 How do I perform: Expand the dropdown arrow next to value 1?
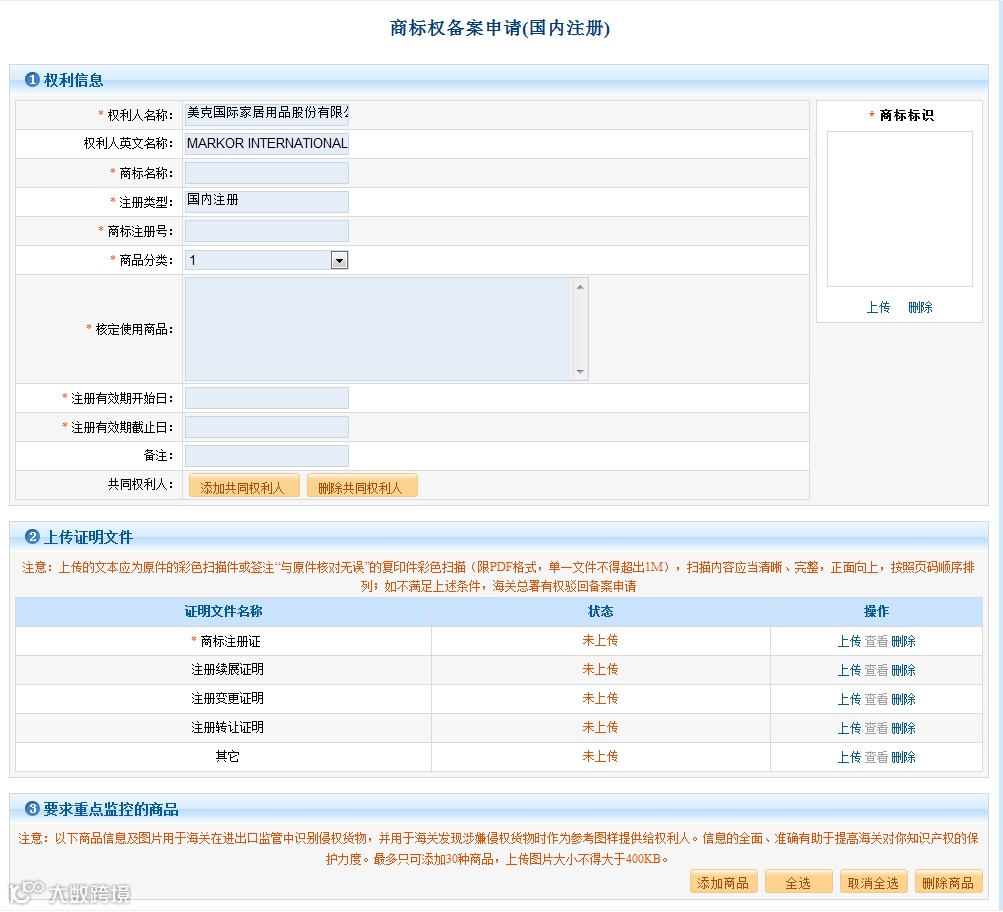coord(340,259)
